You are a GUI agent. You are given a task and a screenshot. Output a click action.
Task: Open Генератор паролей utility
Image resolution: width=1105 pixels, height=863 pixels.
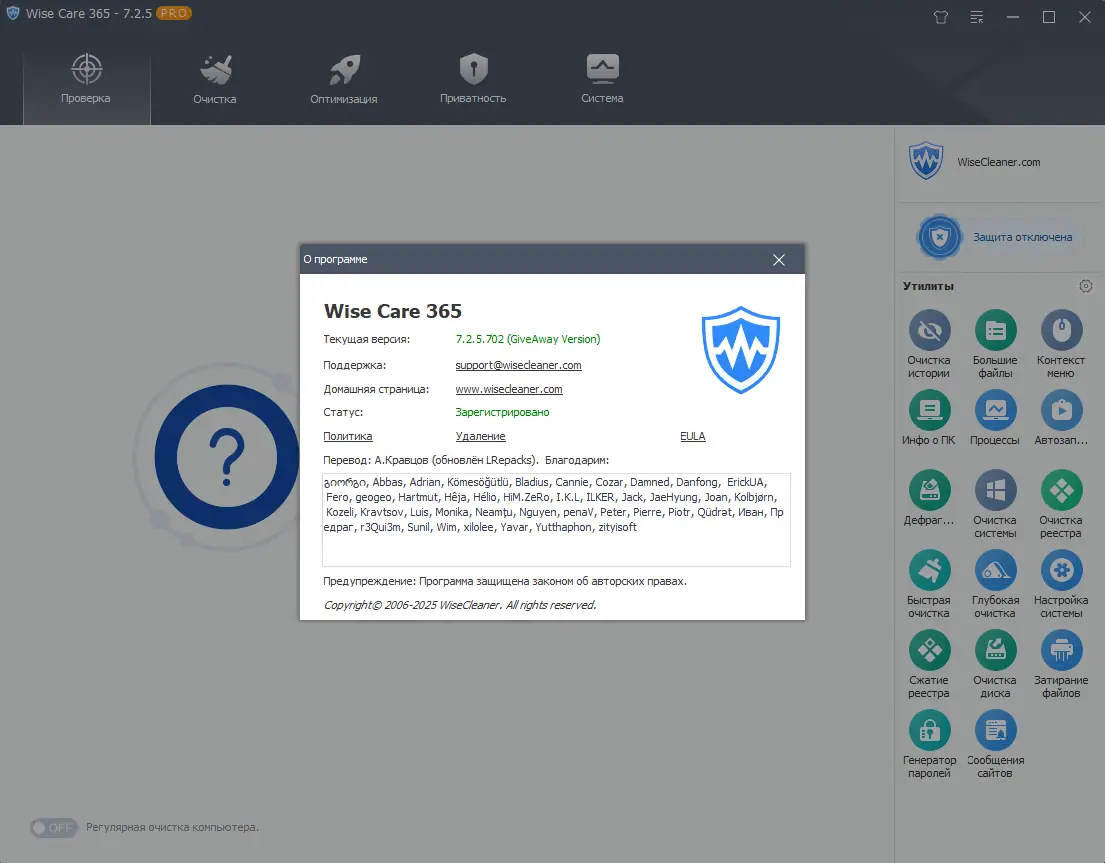coord(929,744)
